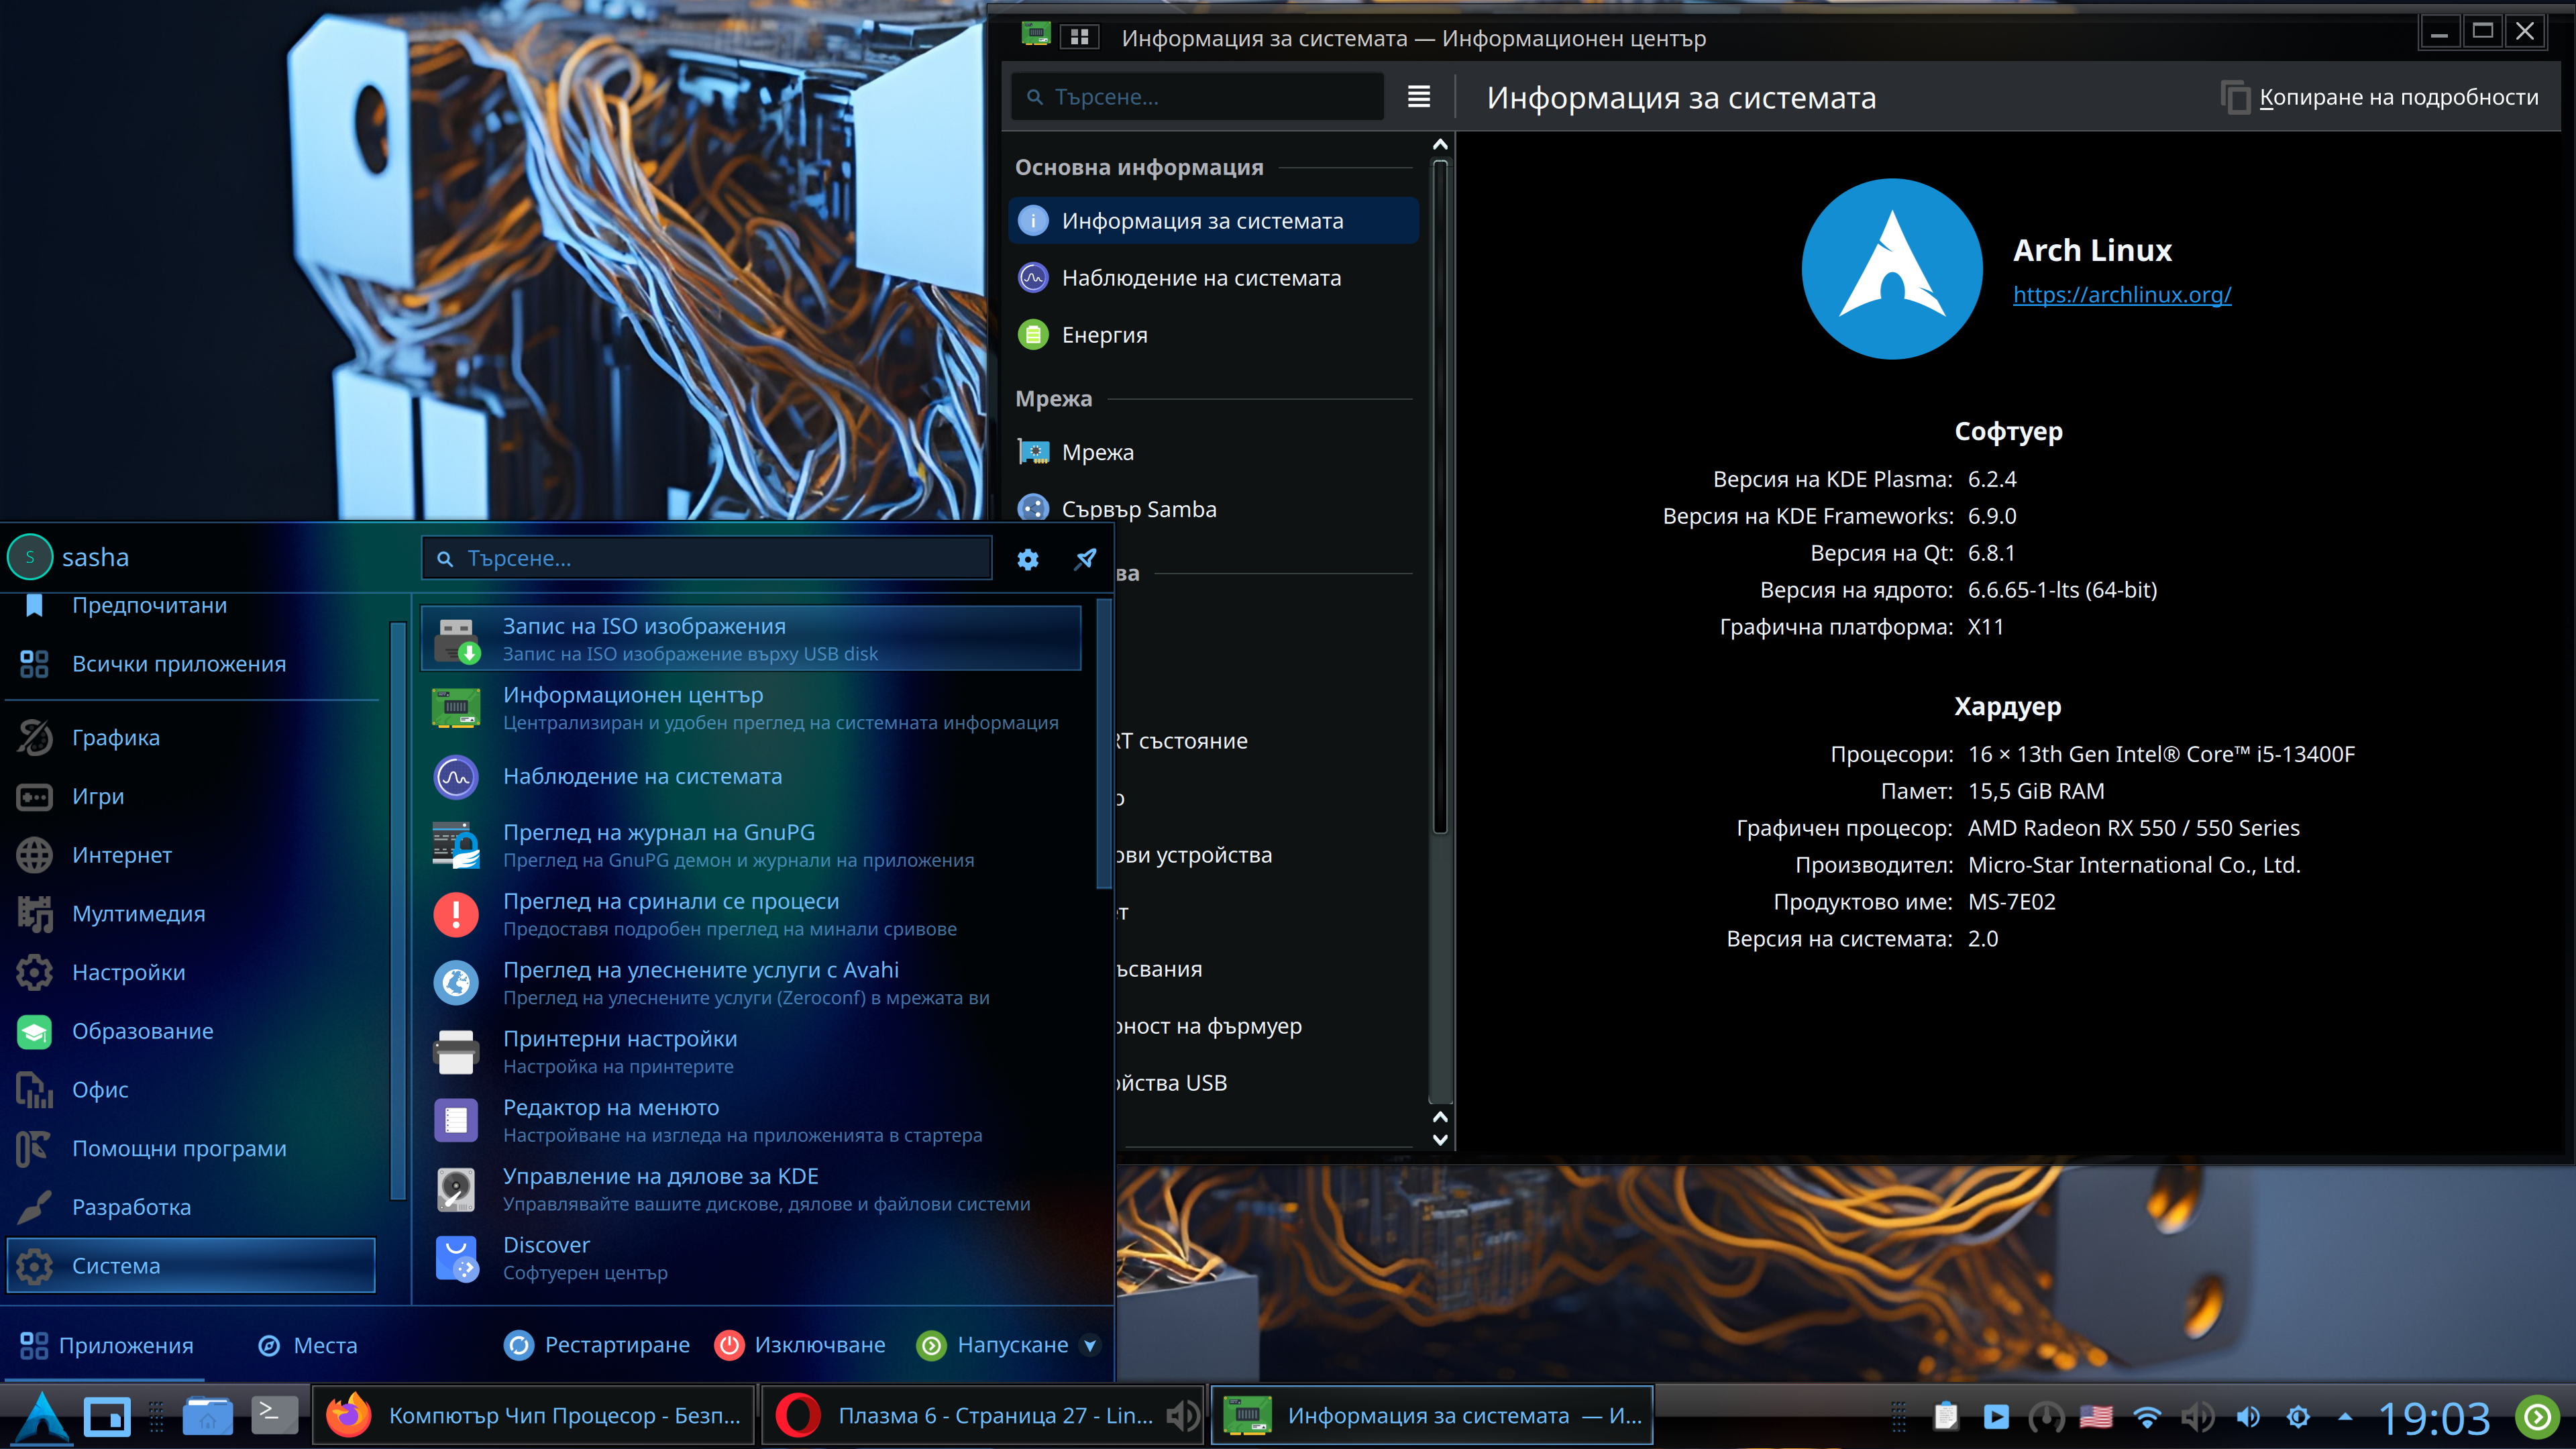
Task: Select the Всички приложения category
Action: click(190, 664)
